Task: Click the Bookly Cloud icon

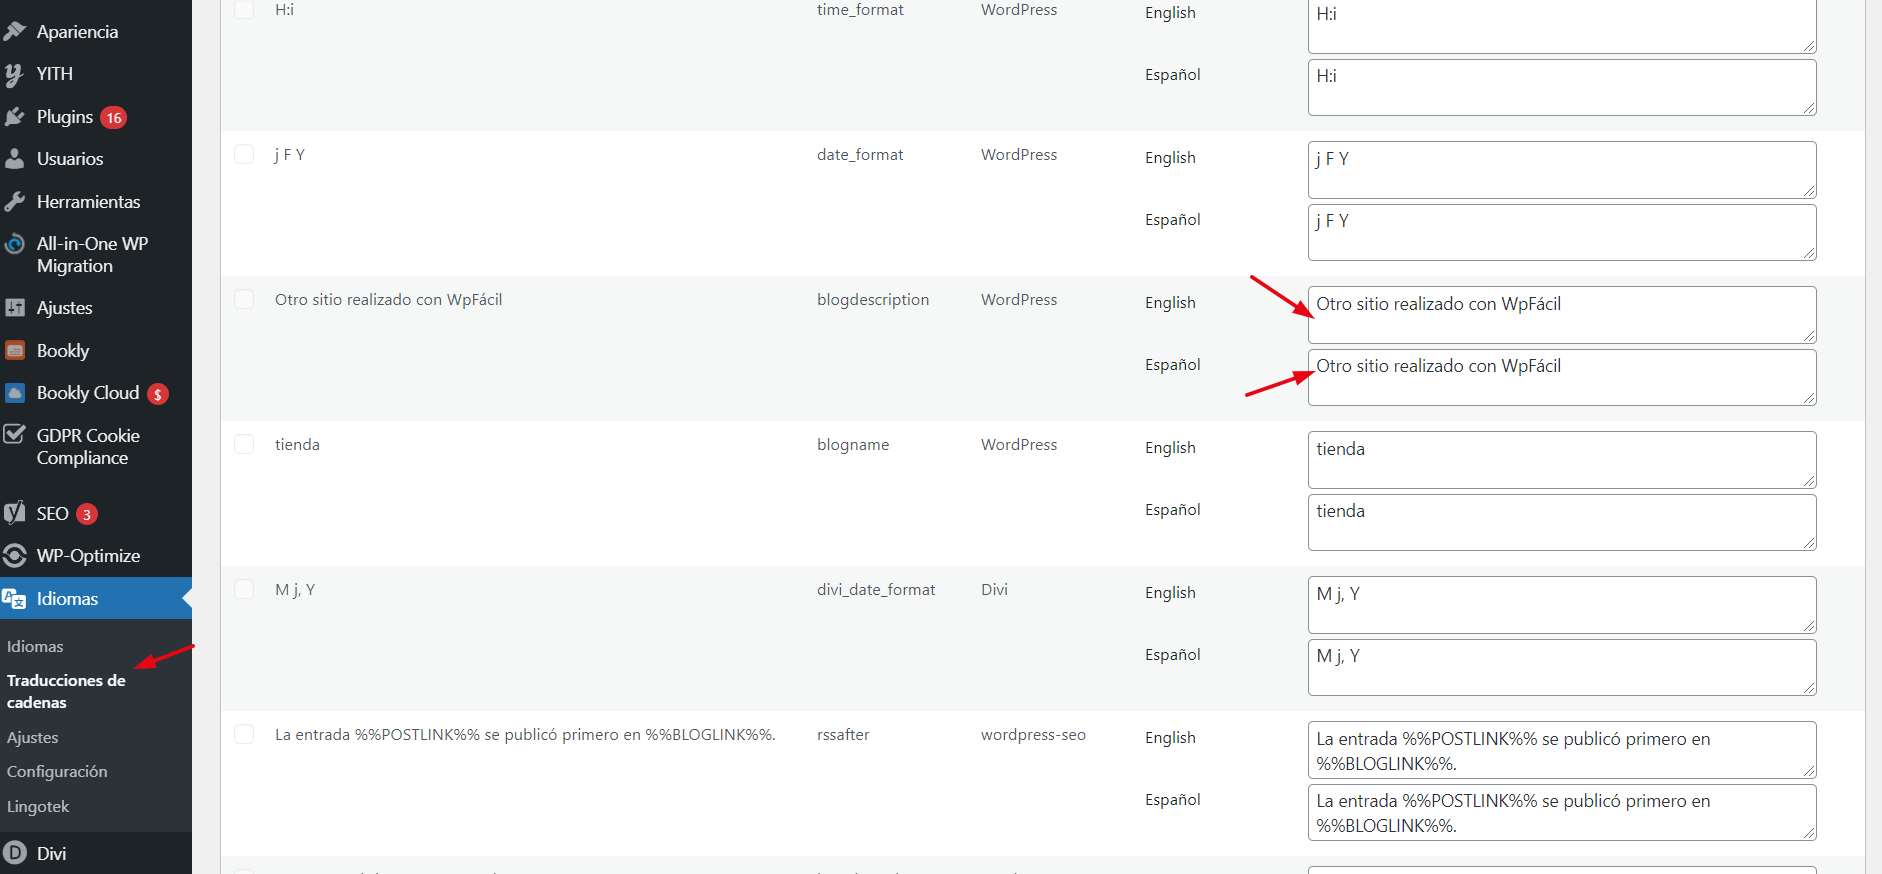Action: (15, 393)
